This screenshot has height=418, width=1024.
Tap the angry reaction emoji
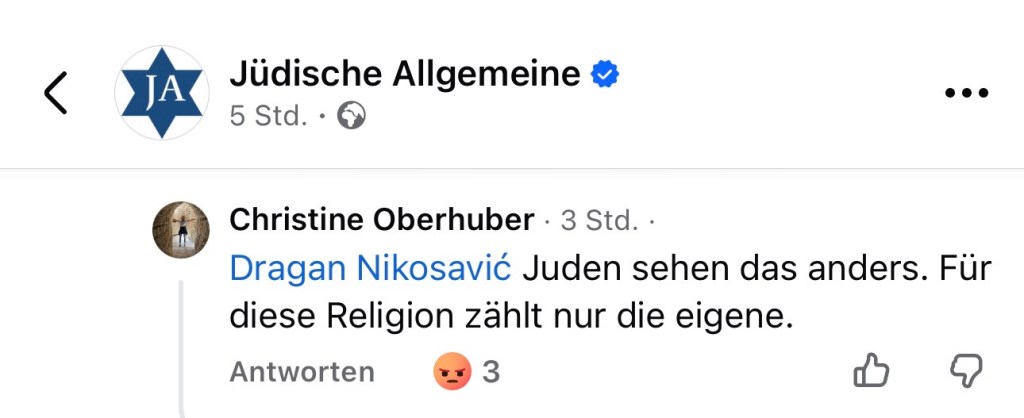tap(452, 372)
